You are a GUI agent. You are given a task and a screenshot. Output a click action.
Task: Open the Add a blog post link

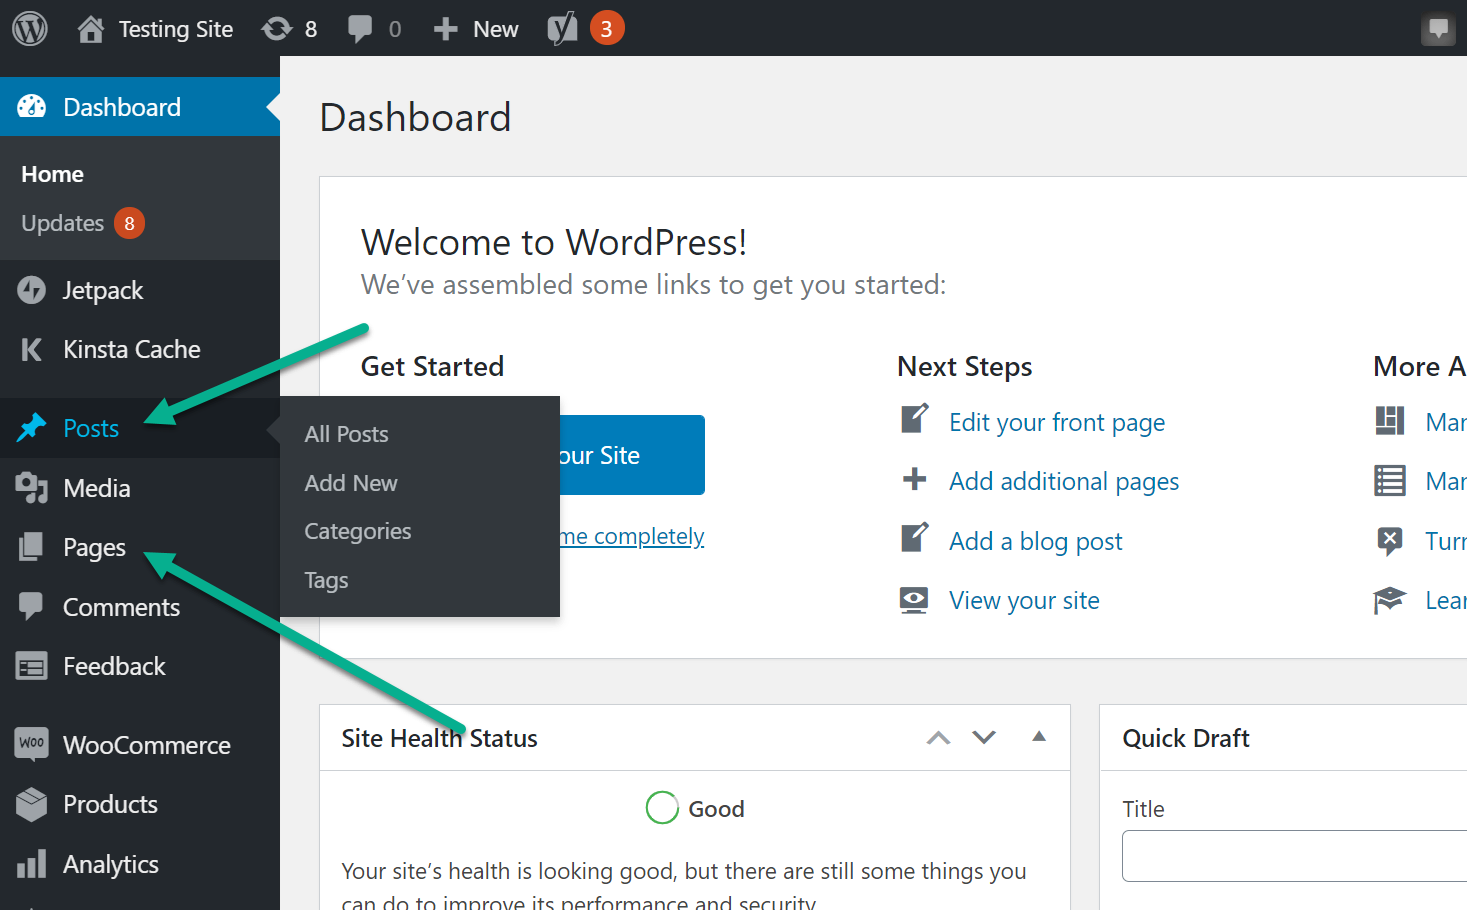(x=1035, y=541)
